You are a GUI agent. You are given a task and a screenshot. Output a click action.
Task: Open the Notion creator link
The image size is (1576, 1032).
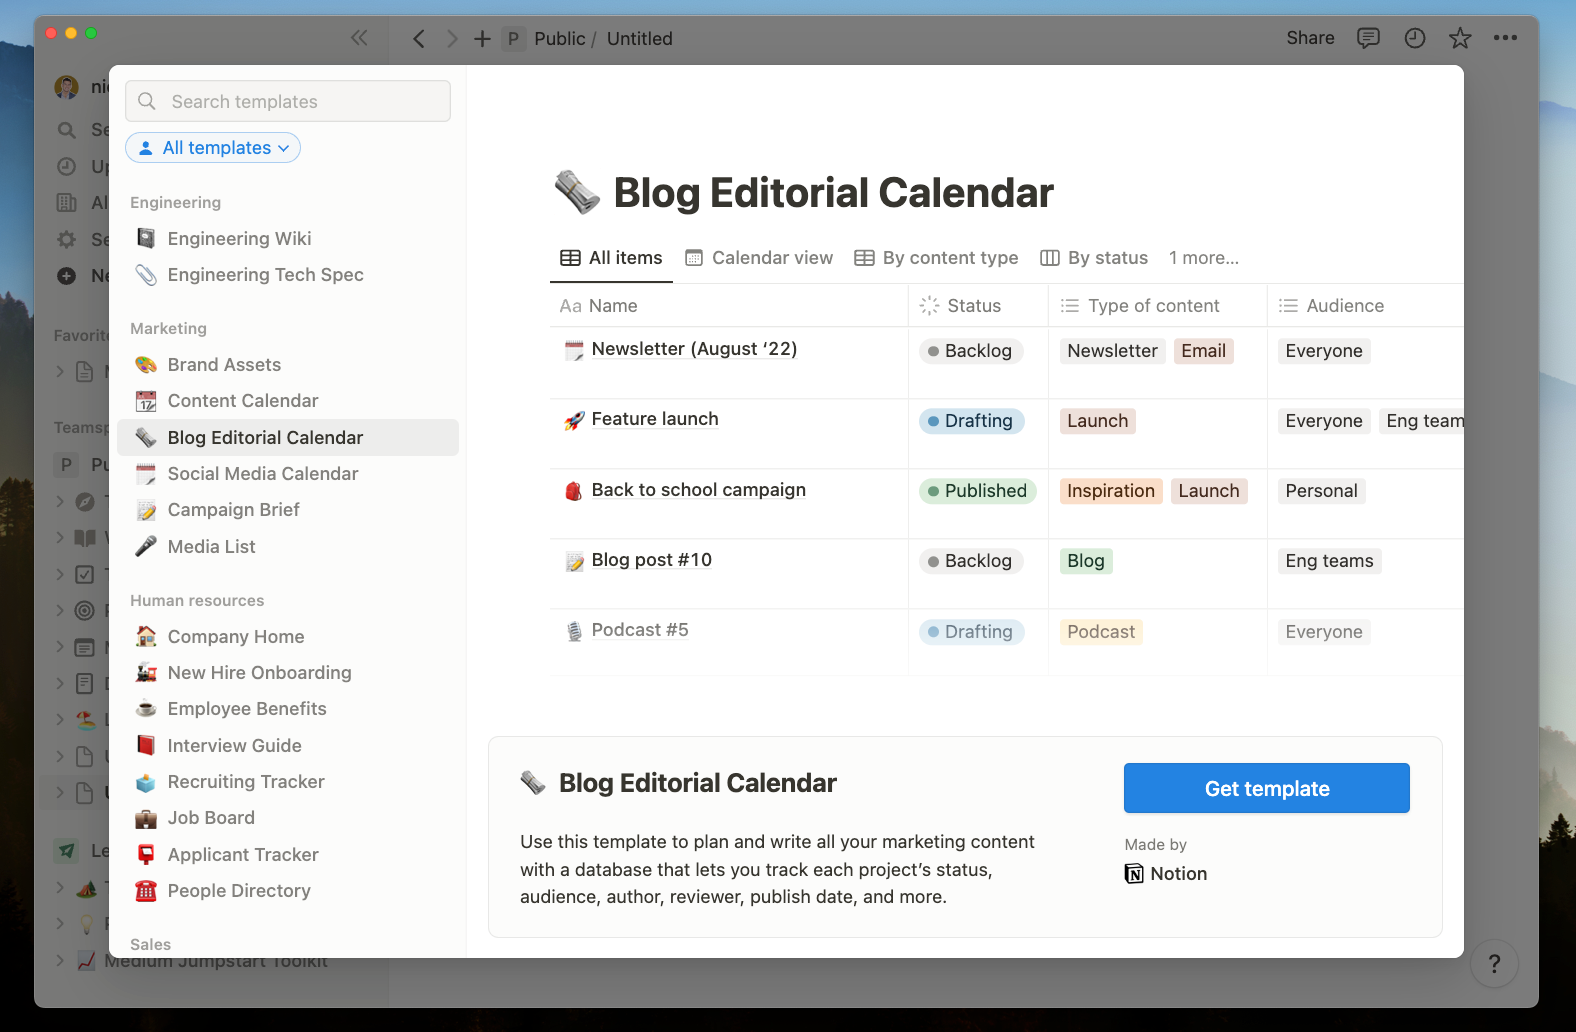(x=1166, y=874)
